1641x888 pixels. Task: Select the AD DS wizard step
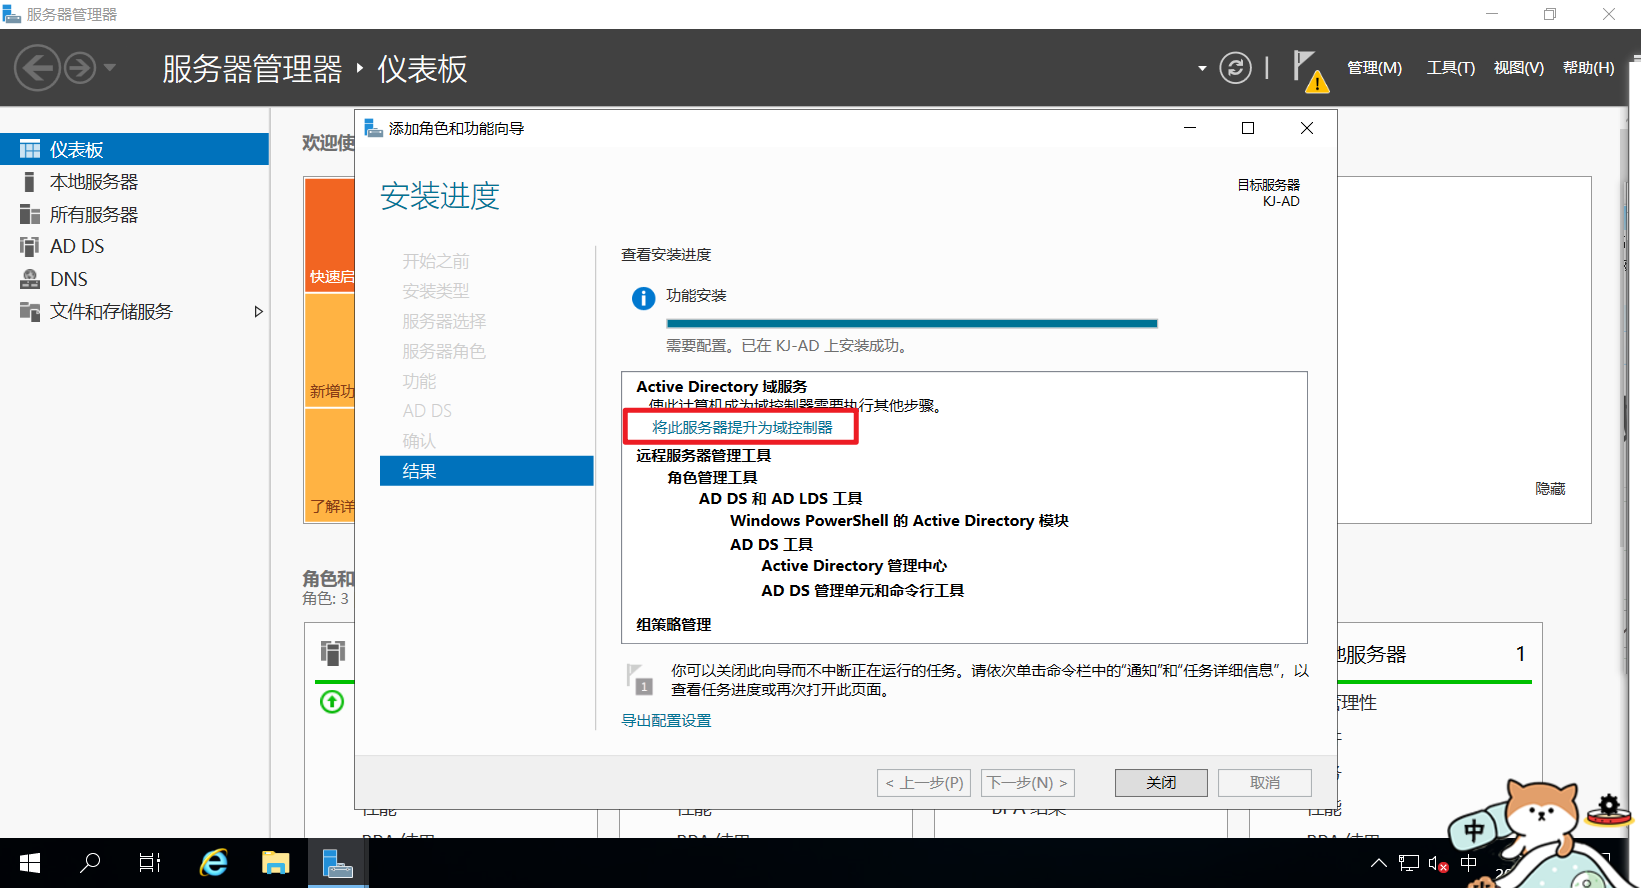click(427, 411)
